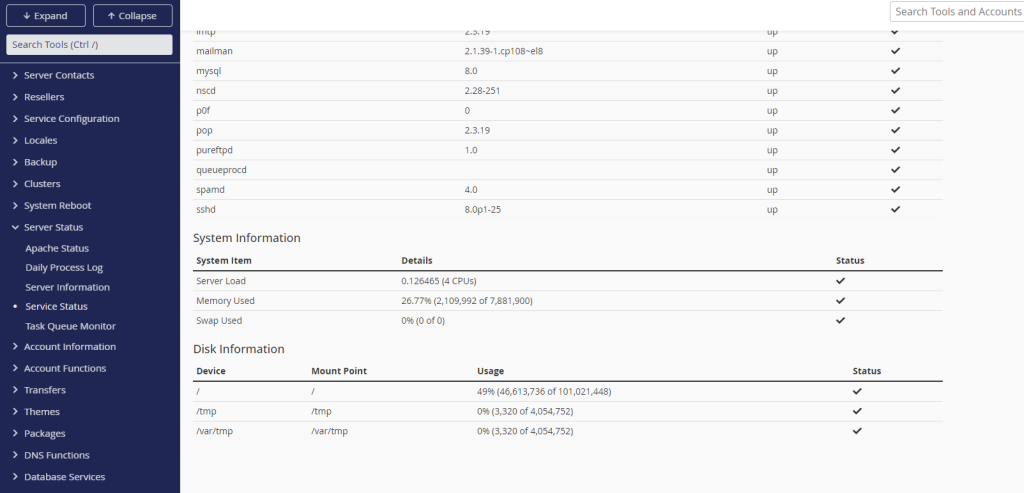Screen dimensions: 1024x493
Task: Click the Expand all button
Action: coord(46,16)
